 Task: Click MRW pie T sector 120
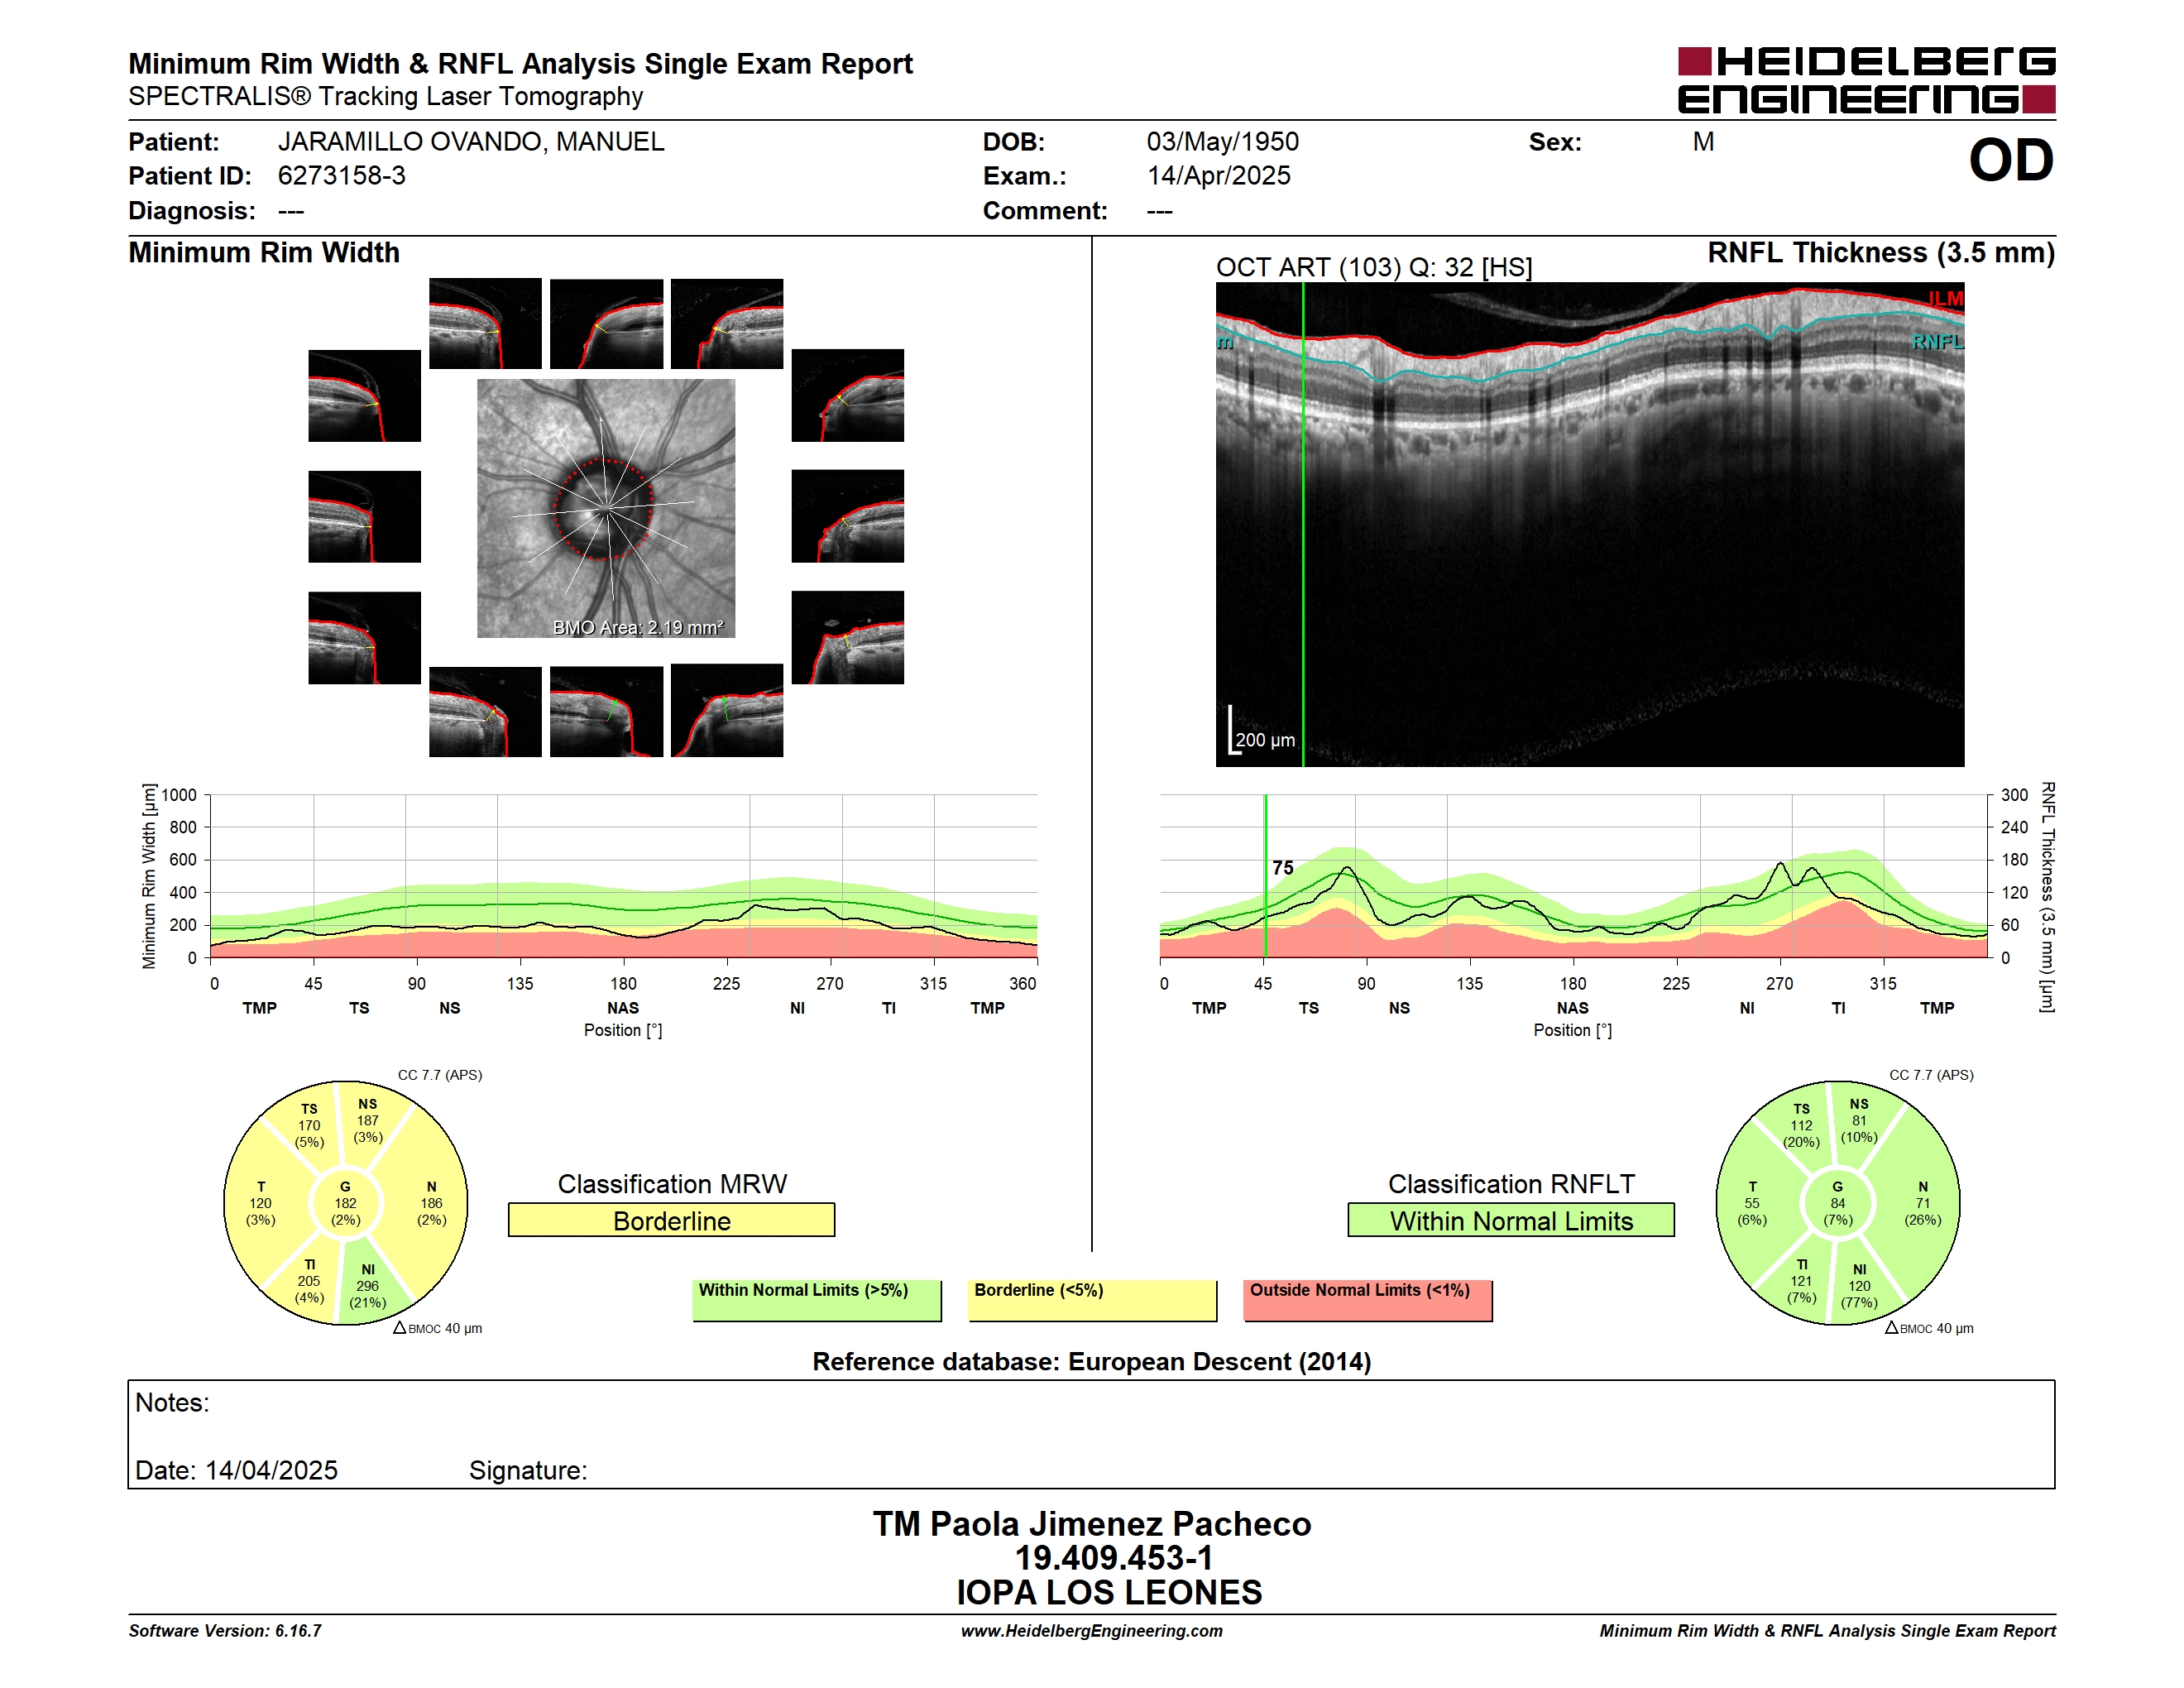261,1203
